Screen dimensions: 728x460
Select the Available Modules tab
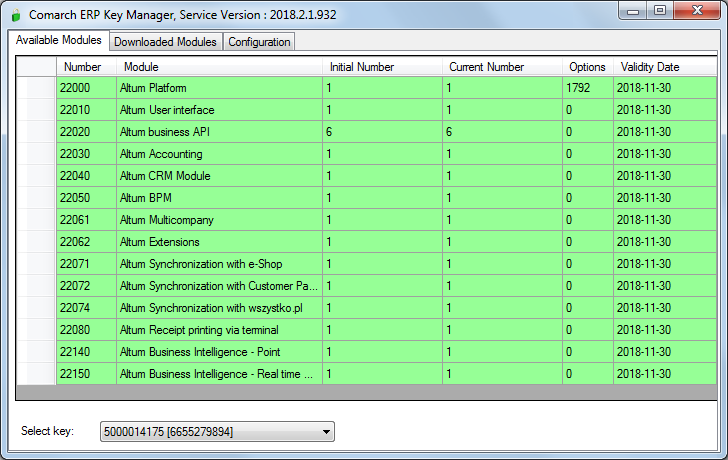[x=58, y=40]
